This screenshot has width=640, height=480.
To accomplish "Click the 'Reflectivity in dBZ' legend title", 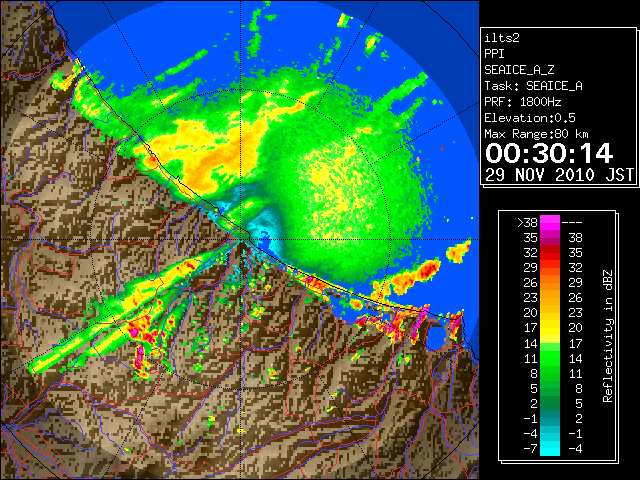I will tap(607, 336).
